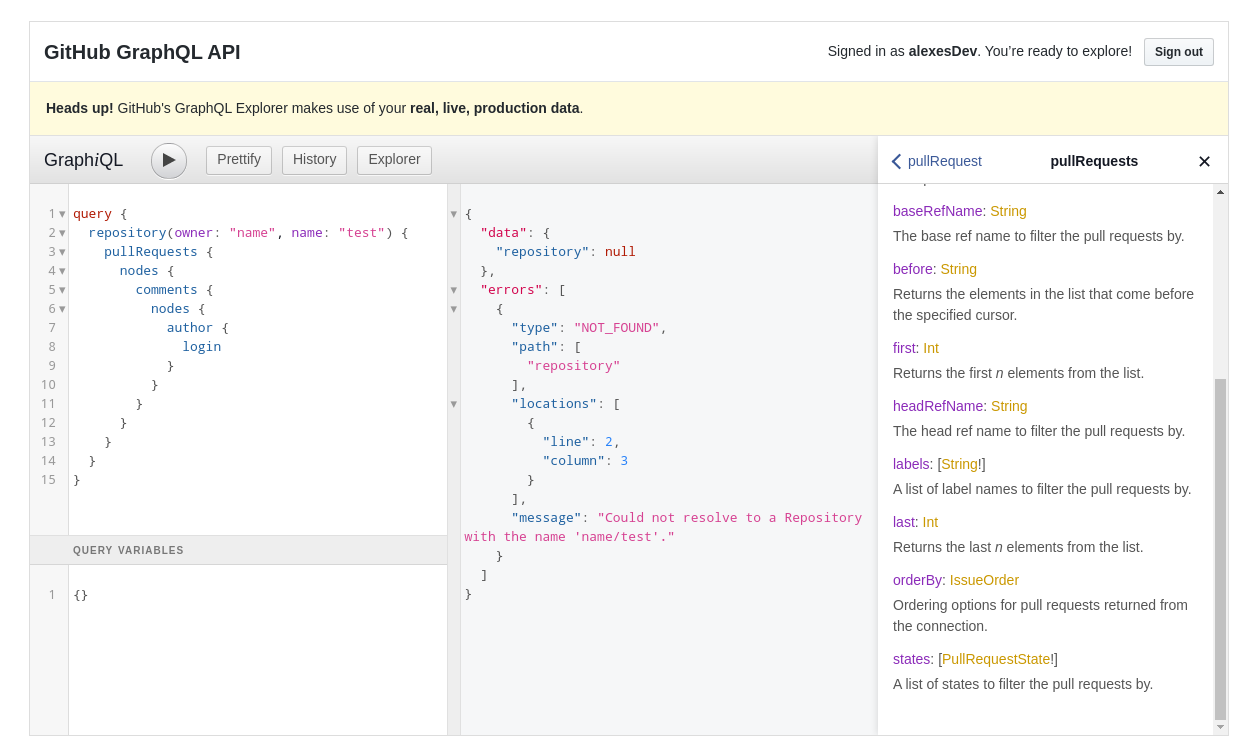The height and width of the screenshot is (748, 1243).
Task: Click the pullRequests docs panel title
Action: tap(1094, 161)
